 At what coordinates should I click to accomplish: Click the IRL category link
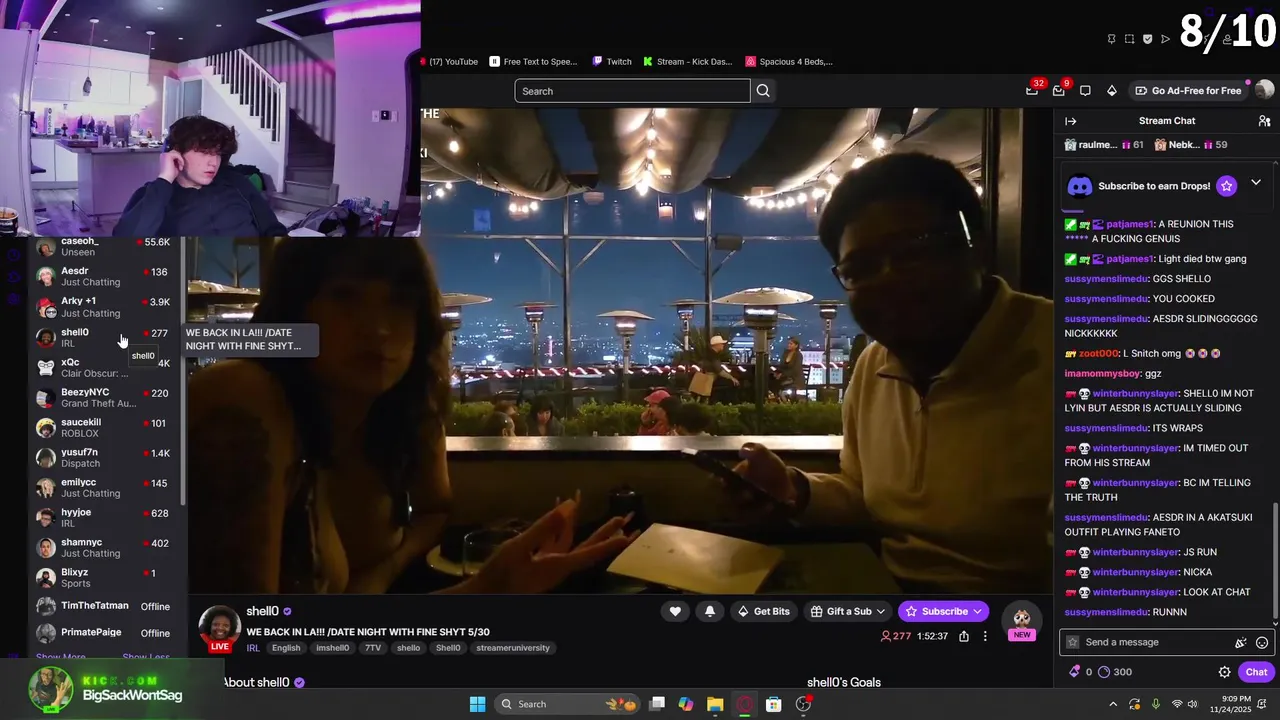click(x=253, y=648)
